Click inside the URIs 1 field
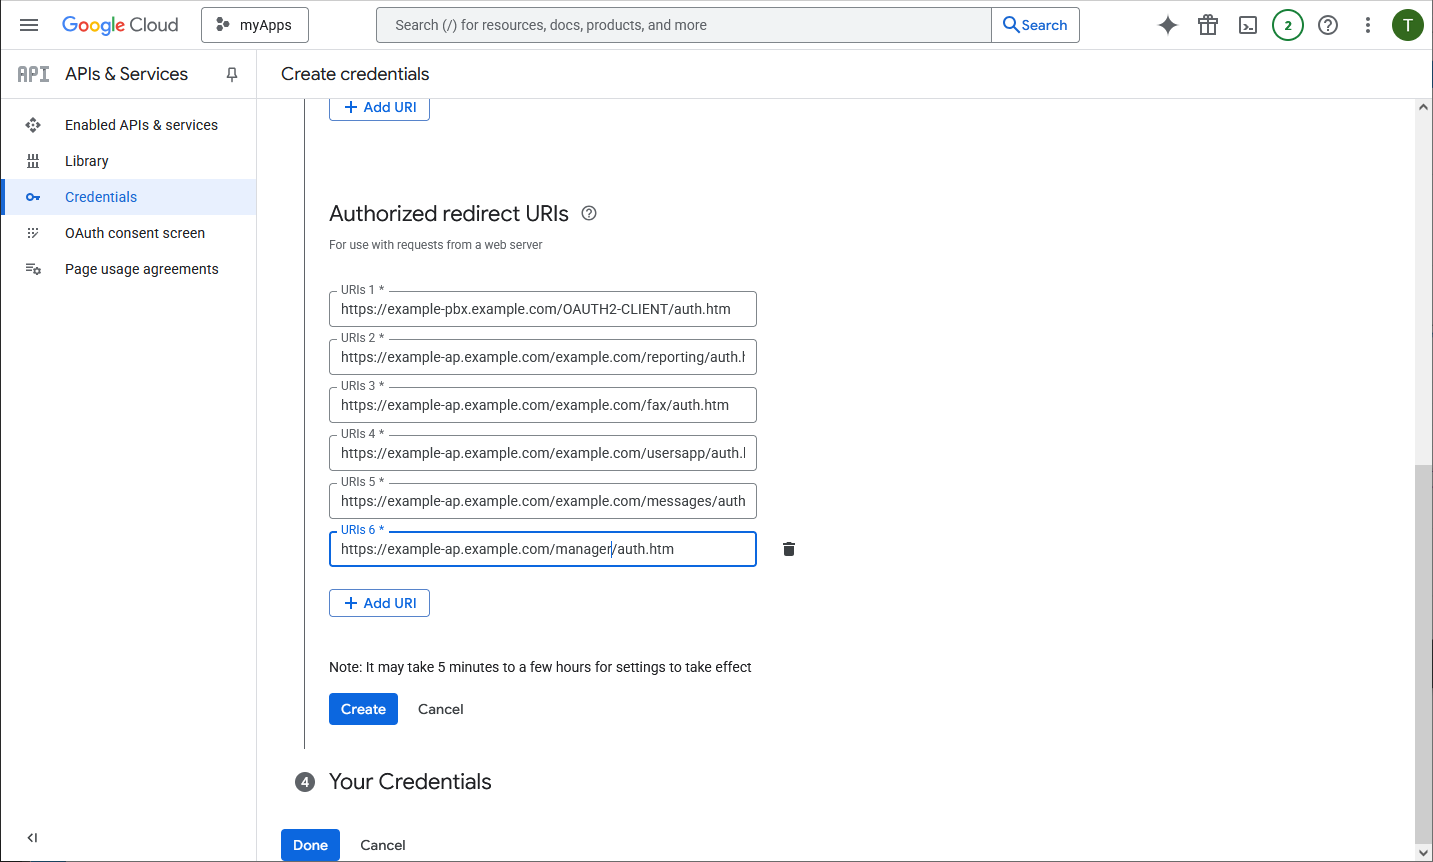 click(x=542, y=309)
